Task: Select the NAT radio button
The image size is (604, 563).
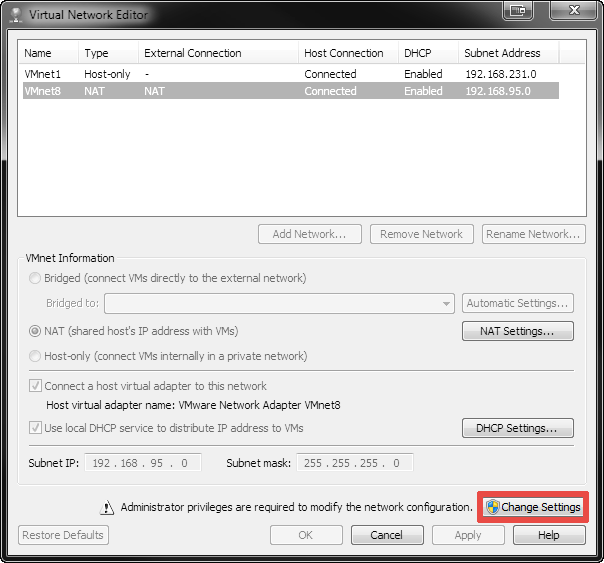Action: click(35, 331)
